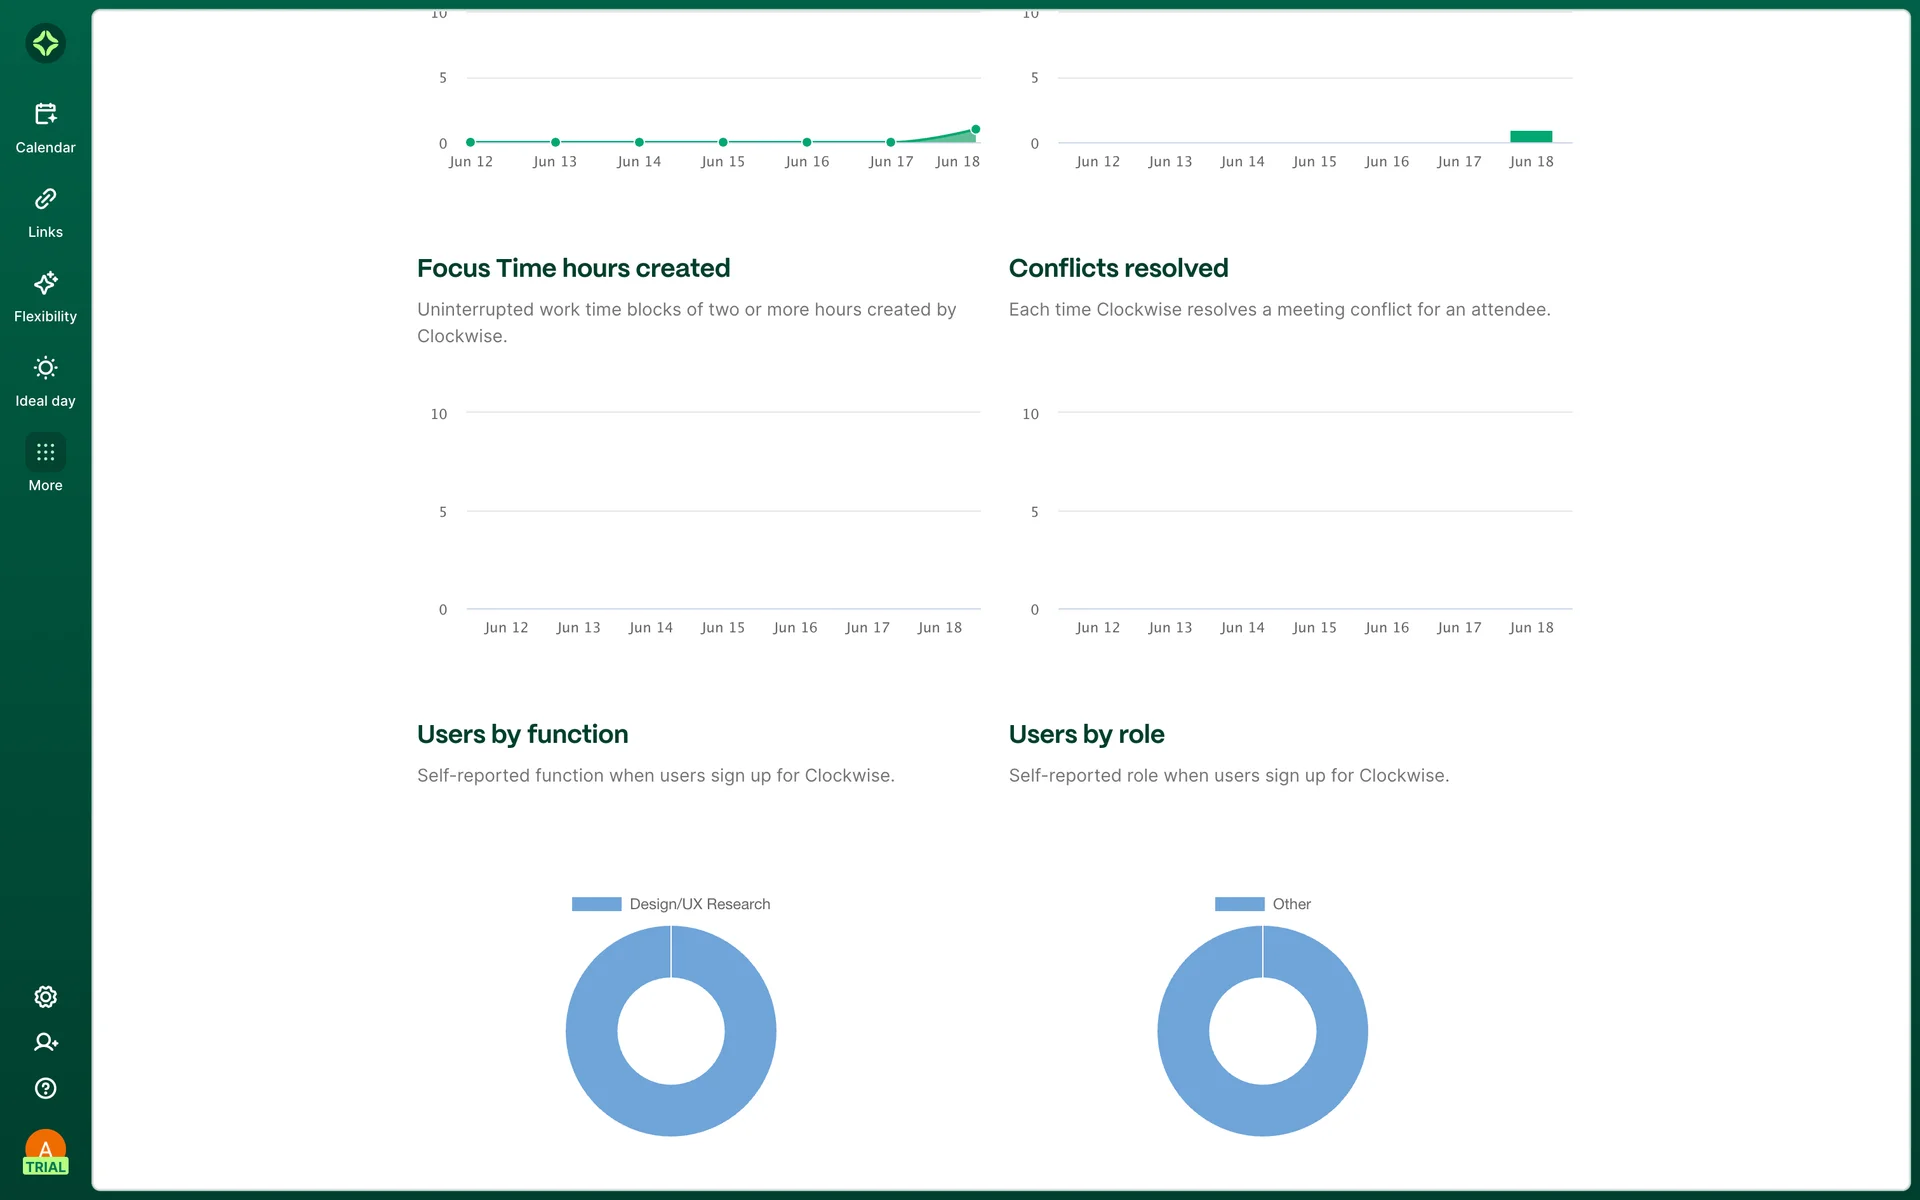This screenshot has width=1920, height=1200.
Task: Click the Conflicts resolved heading
Action: point(1118,268)
